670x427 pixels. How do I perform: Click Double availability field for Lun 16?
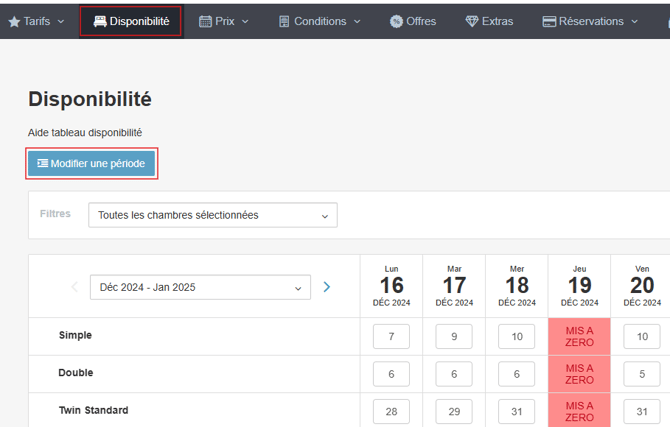click(391, 374)
